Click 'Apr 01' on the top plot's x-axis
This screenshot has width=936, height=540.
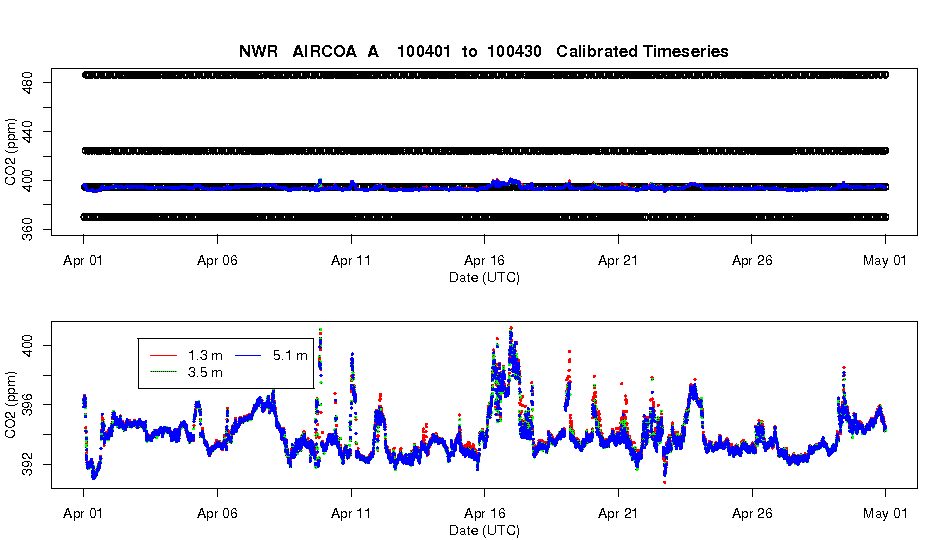[x=83, y=260]
